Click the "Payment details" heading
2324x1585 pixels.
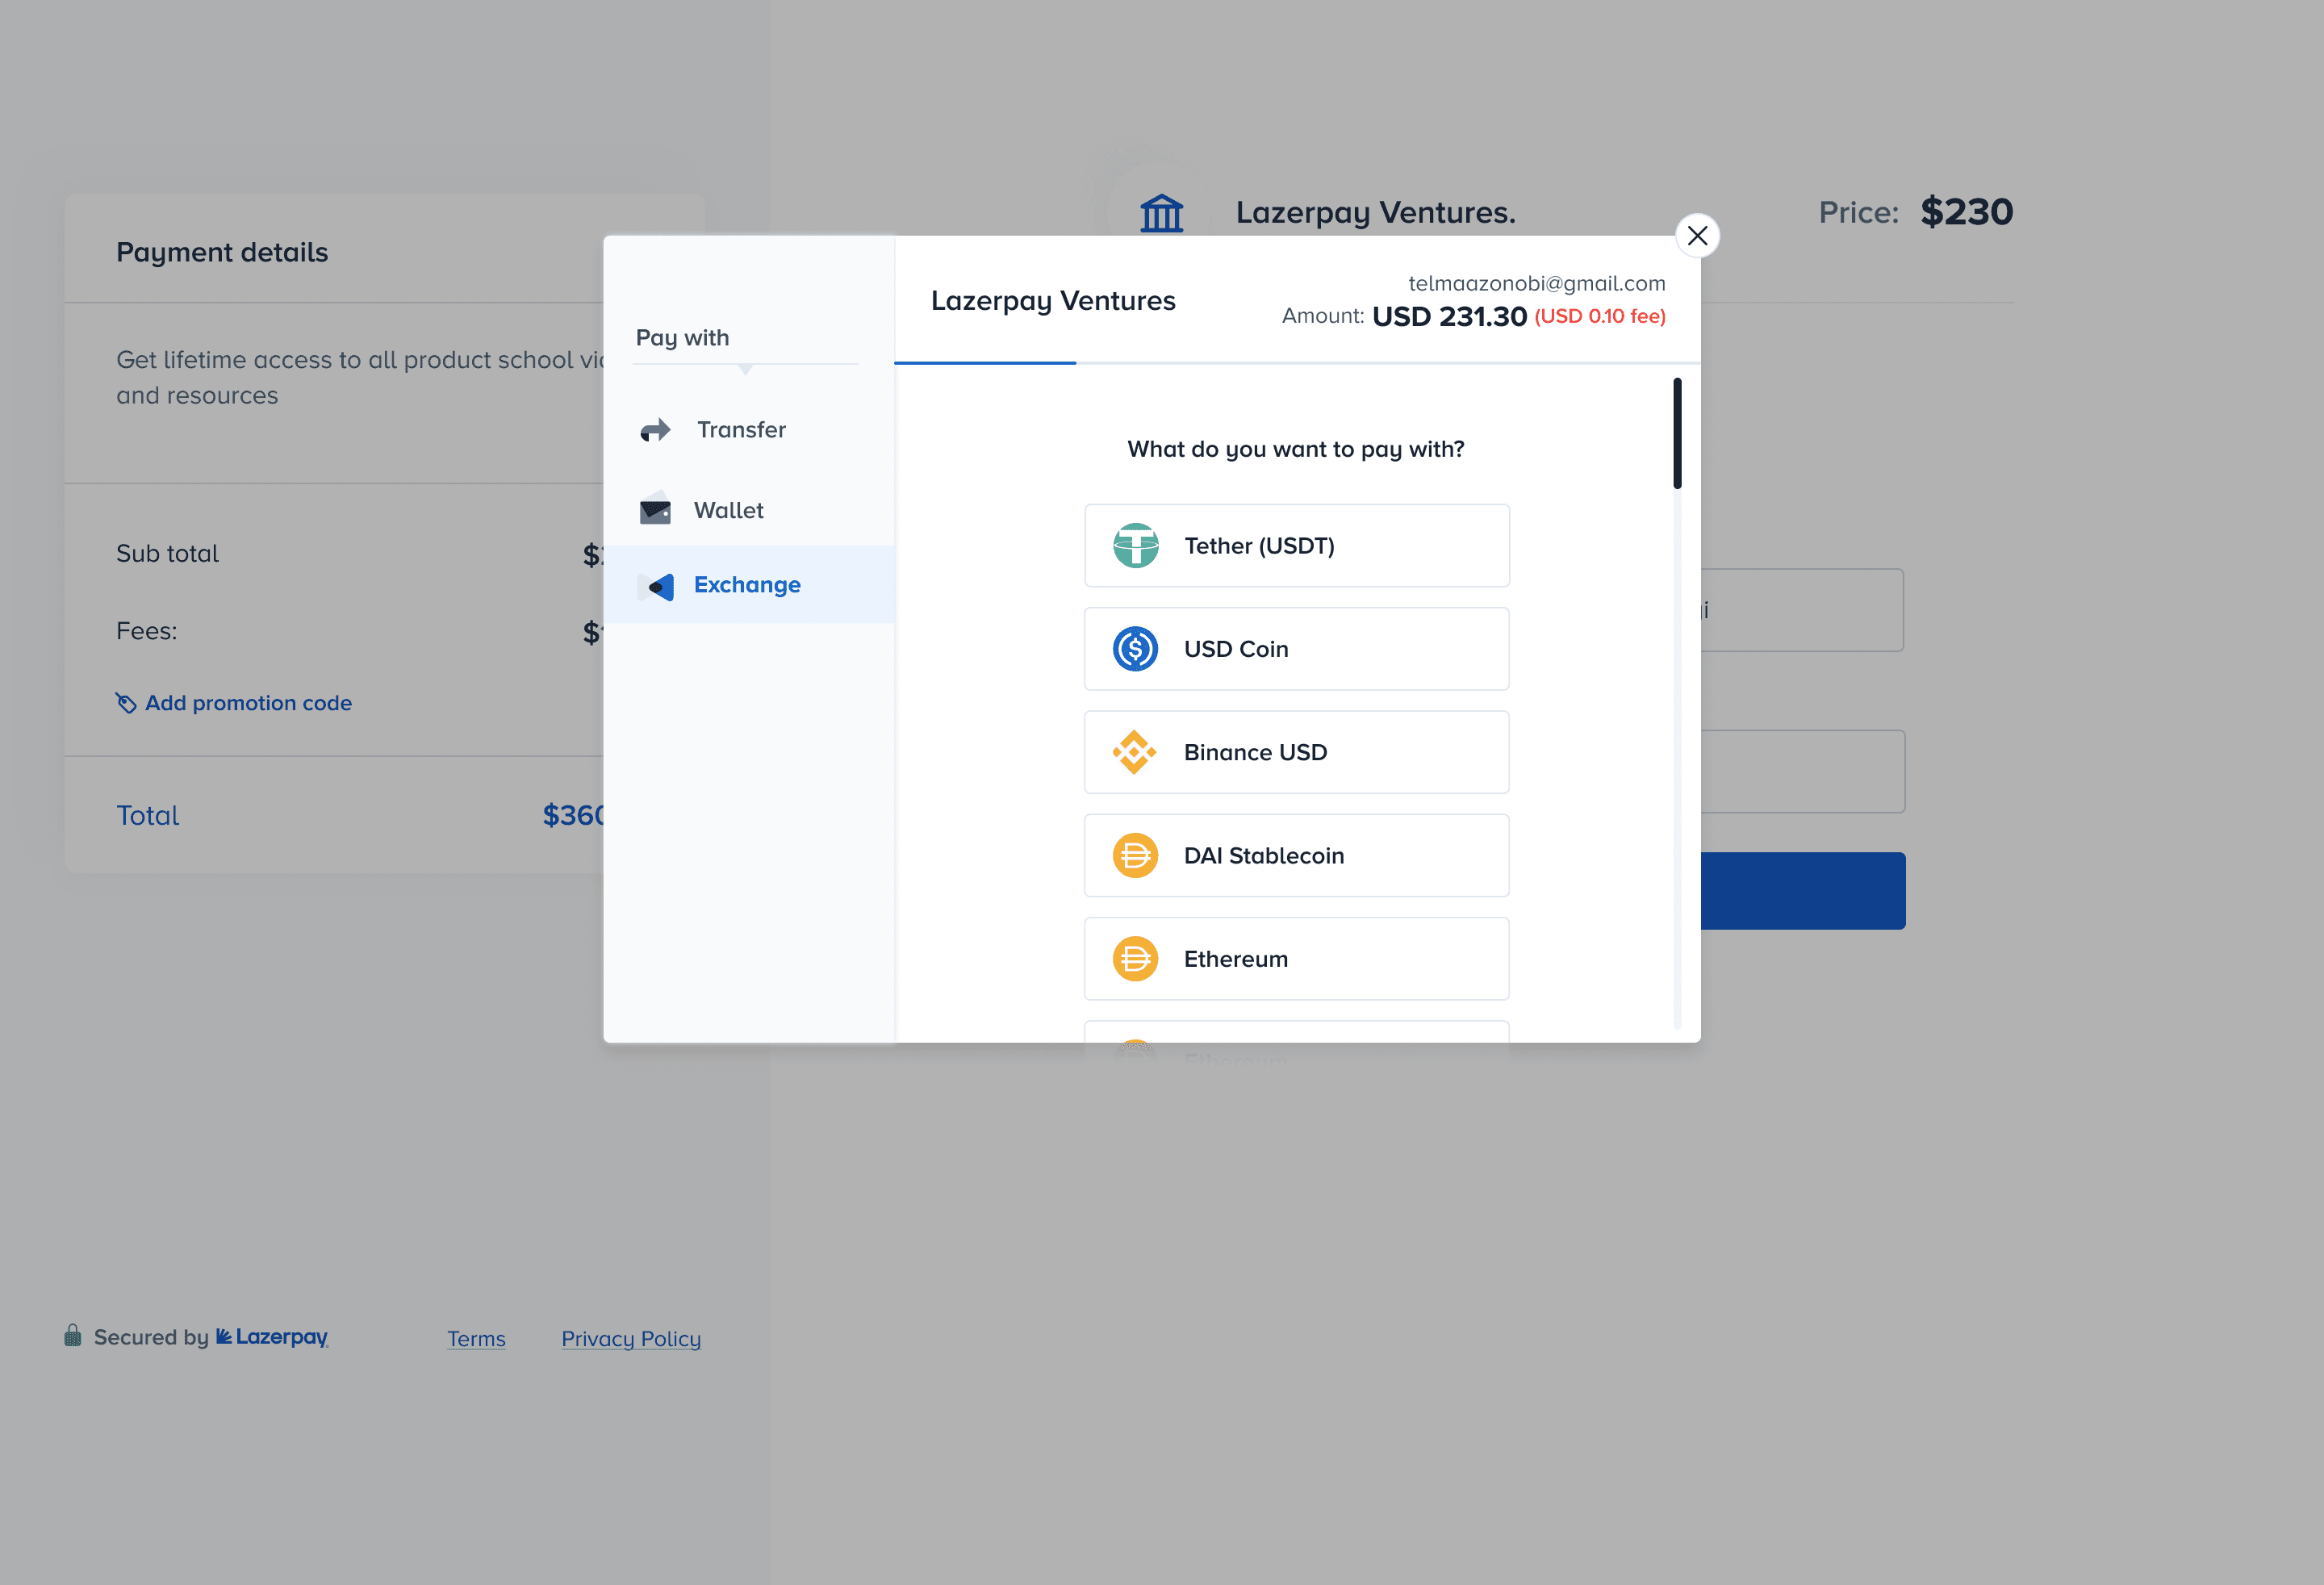click(x=222, y=252)
